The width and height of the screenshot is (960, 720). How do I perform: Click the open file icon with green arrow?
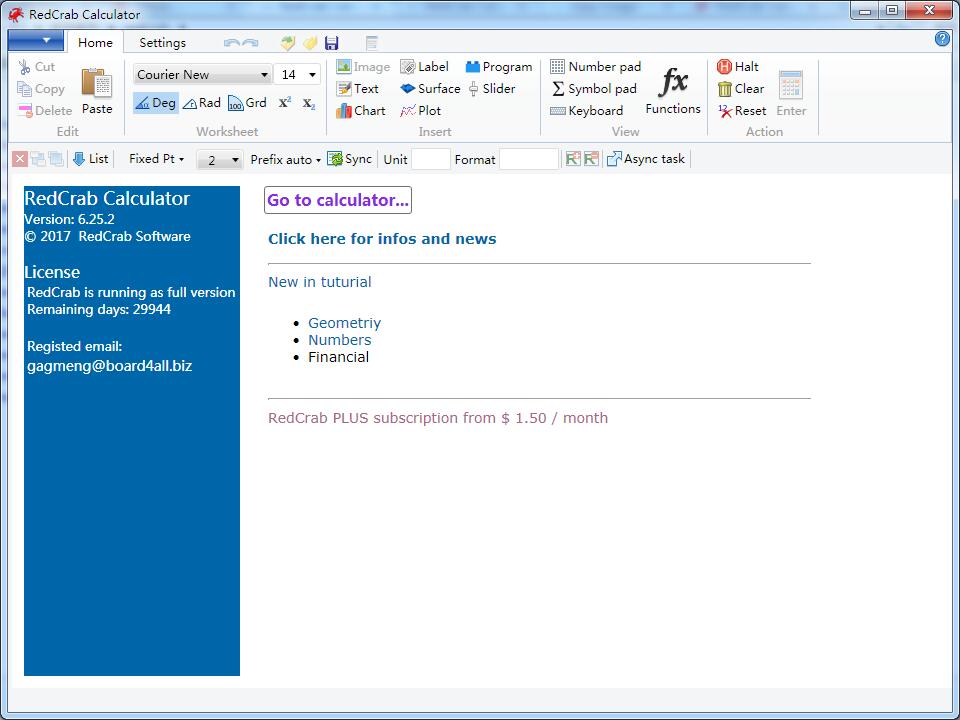click(288, 43)
